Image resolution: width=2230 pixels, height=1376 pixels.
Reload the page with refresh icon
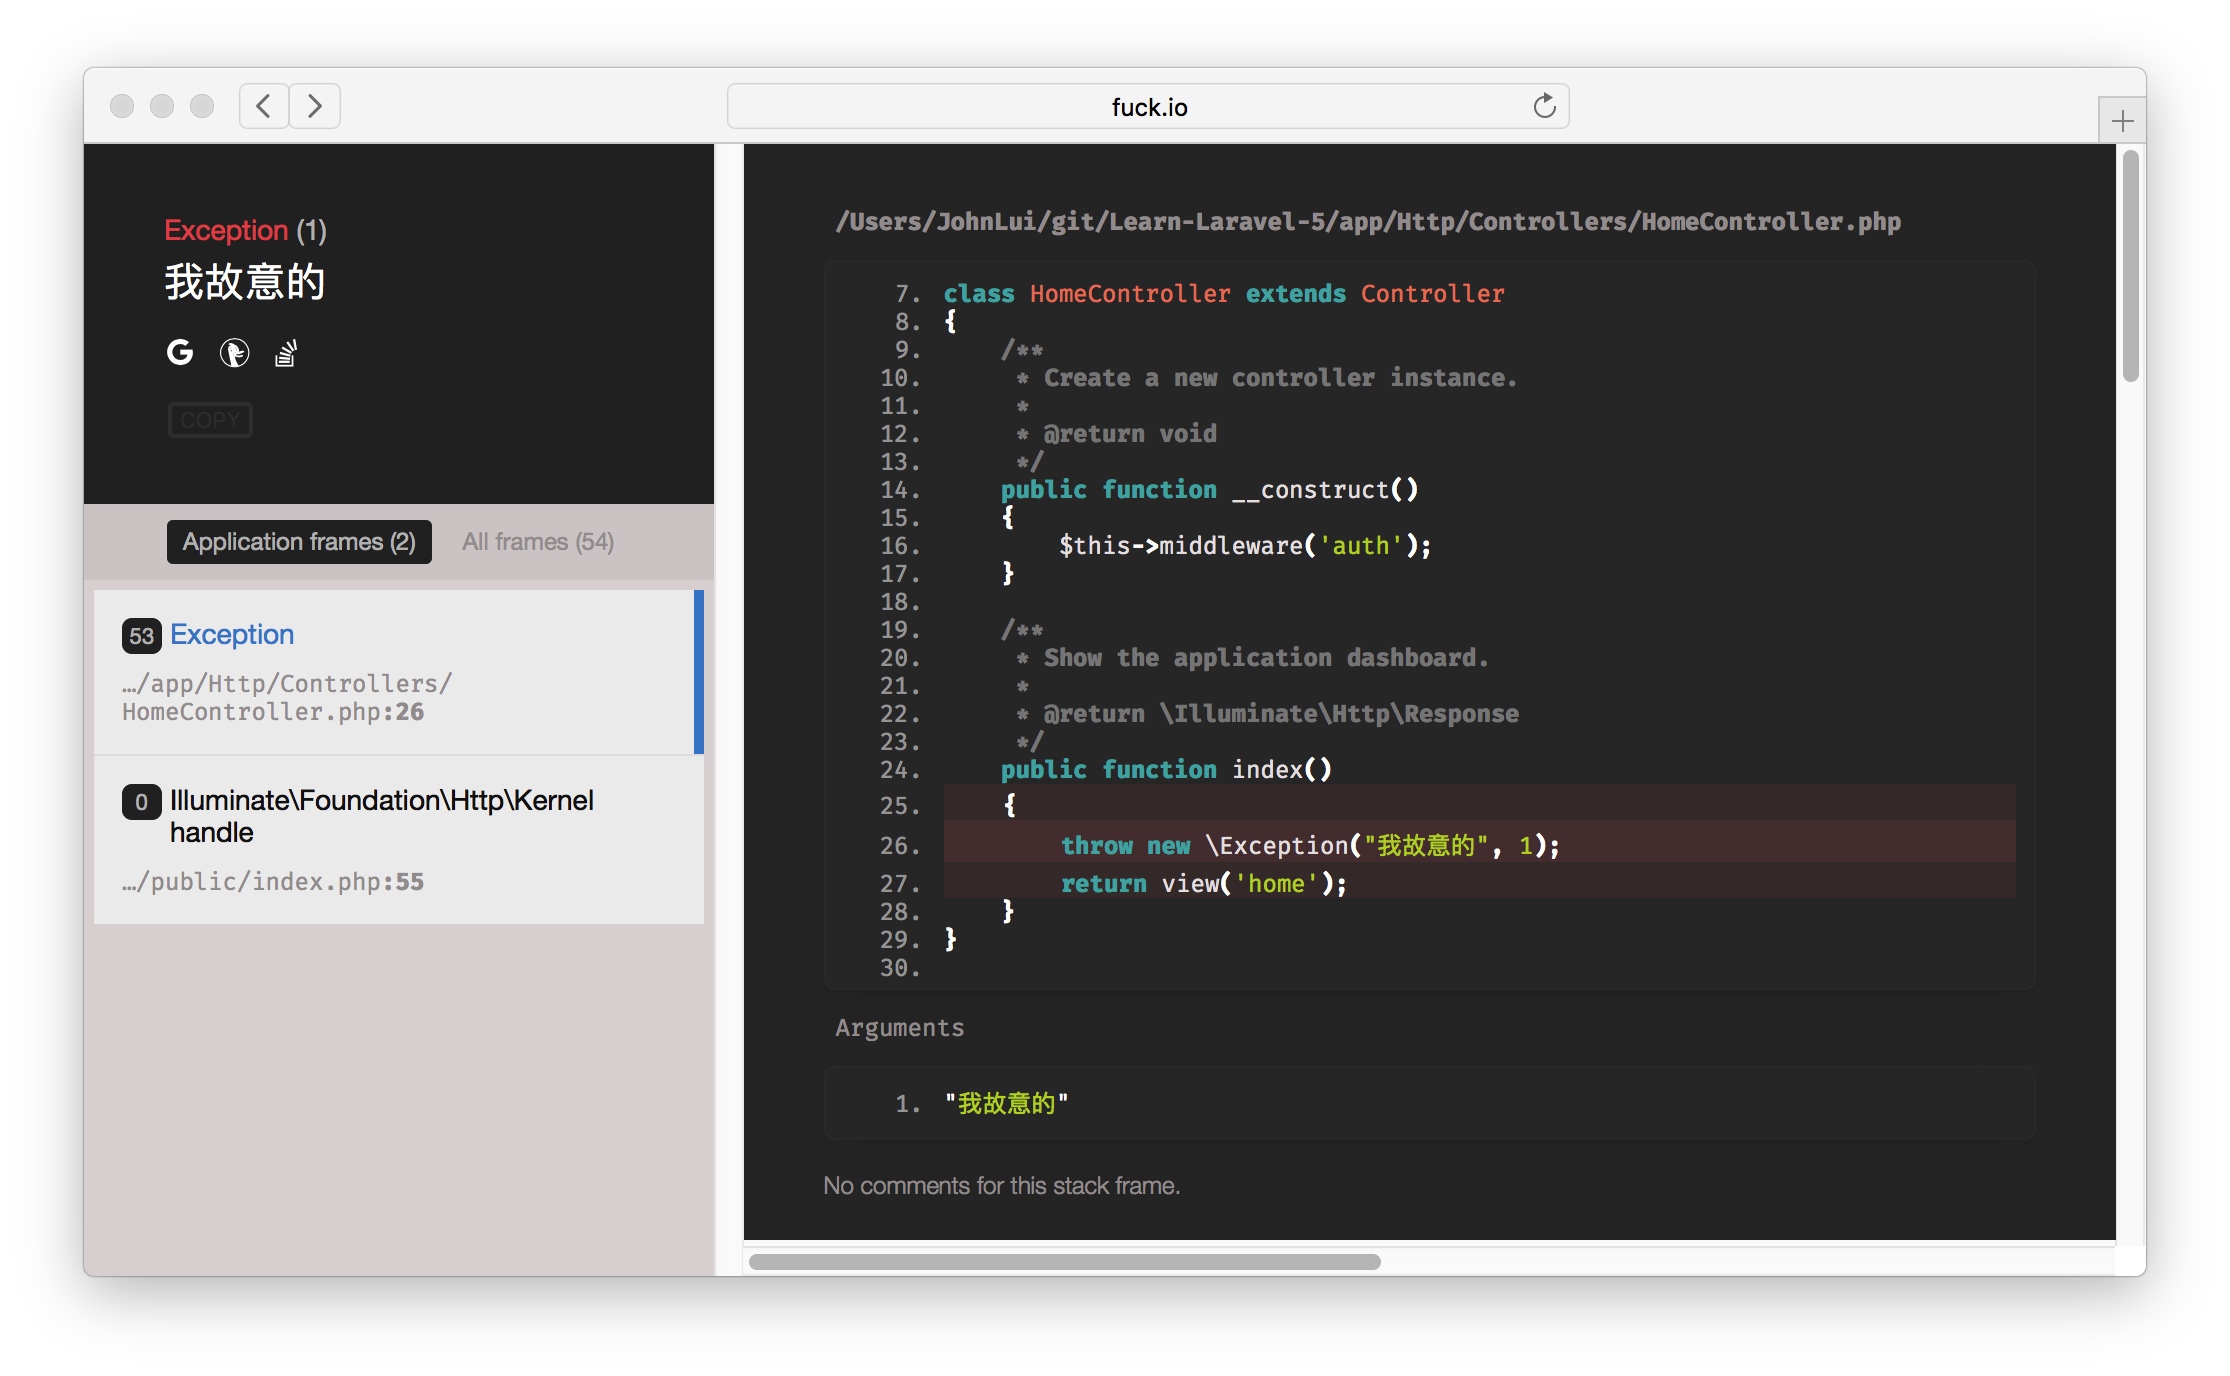(x=1544, y=106)
